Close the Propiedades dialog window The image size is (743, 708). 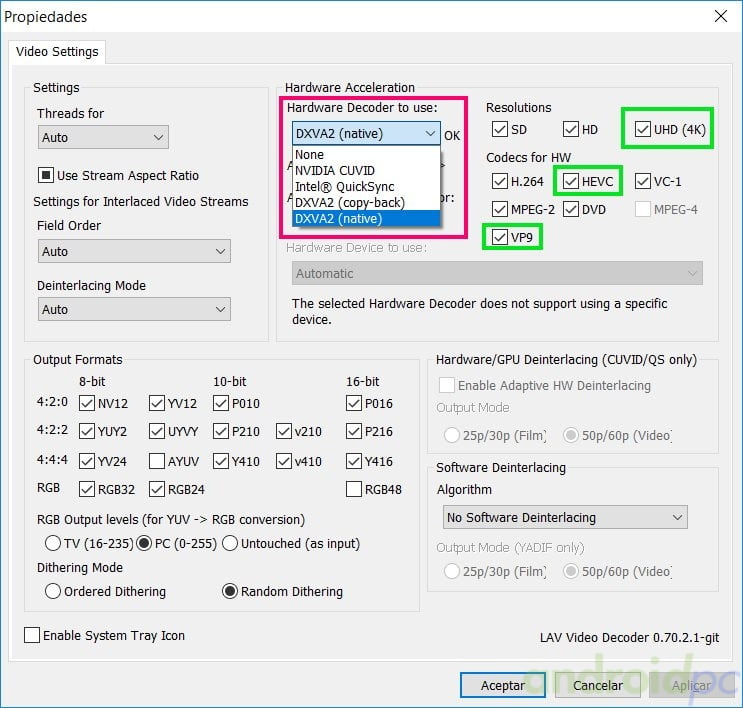click(x=720, y=16)
